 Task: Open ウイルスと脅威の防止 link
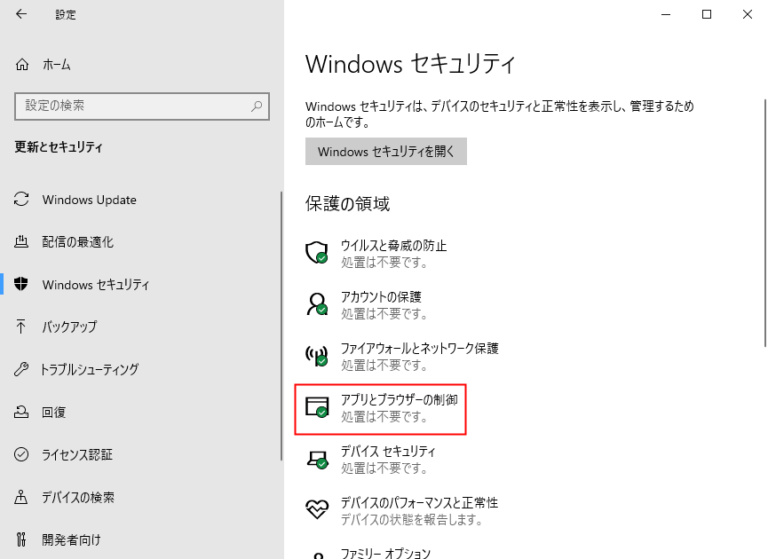(x=394, y=245)
